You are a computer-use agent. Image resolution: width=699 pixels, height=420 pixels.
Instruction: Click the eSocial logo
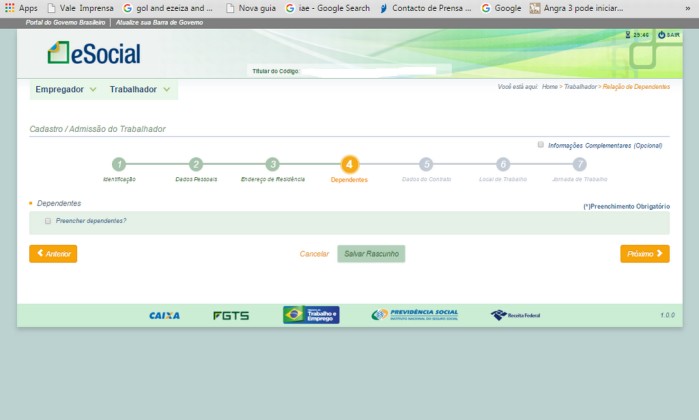[93, 53]
